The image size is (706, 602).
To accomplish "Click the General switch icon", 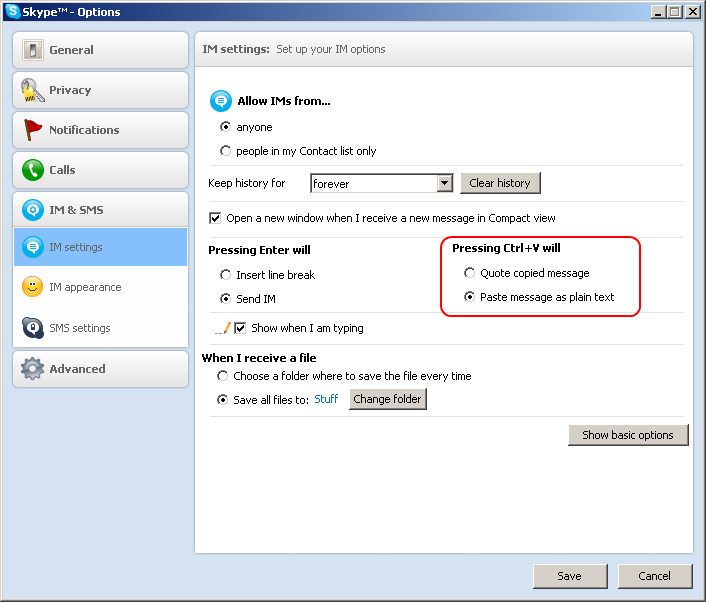I will pyautogui.click(x=33, y=50).
